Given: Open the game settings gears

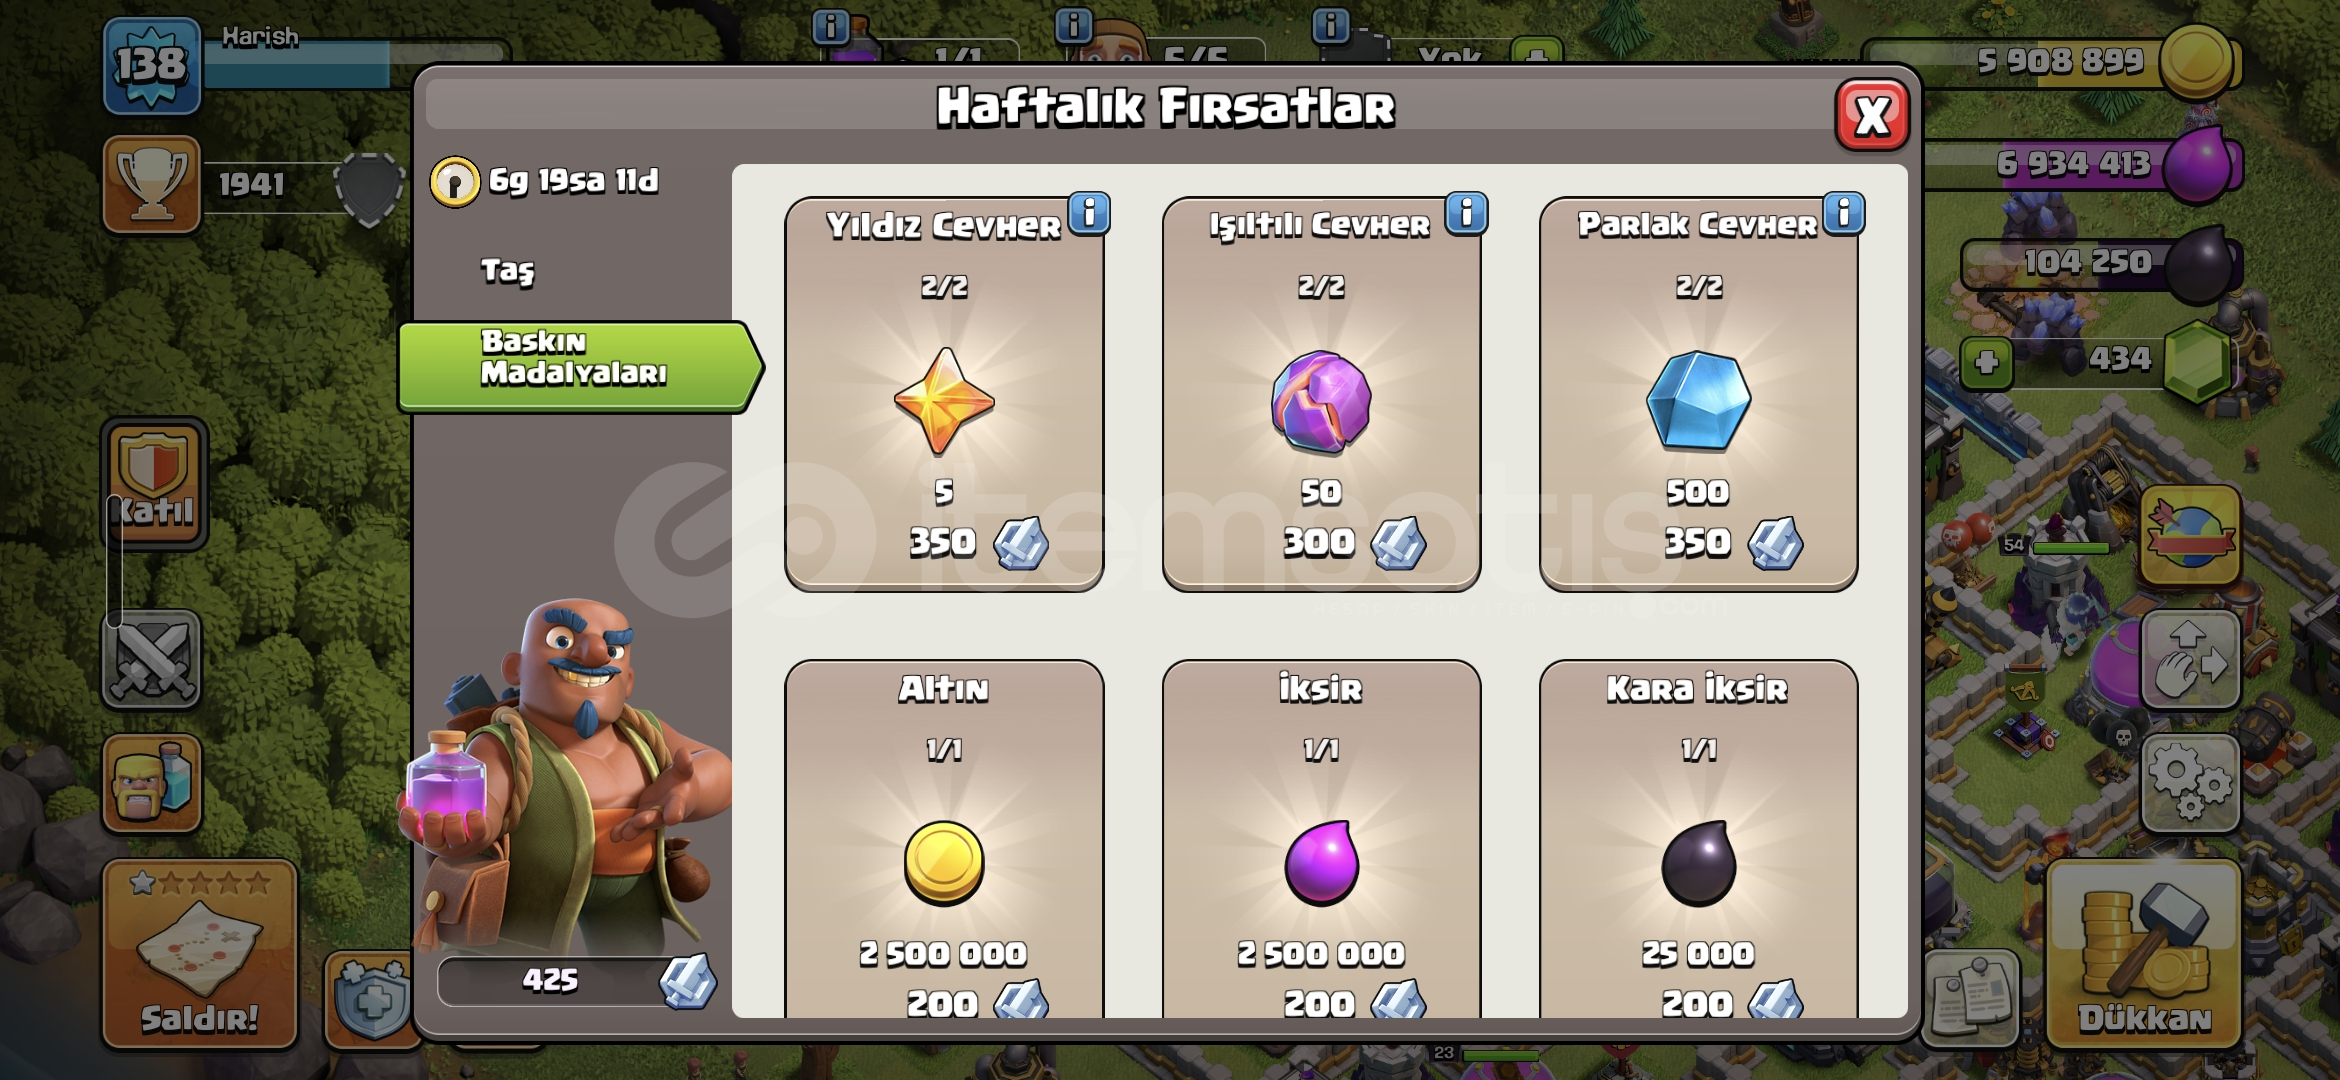Looking at the screenshot, I should click(x=2189, y=782).
